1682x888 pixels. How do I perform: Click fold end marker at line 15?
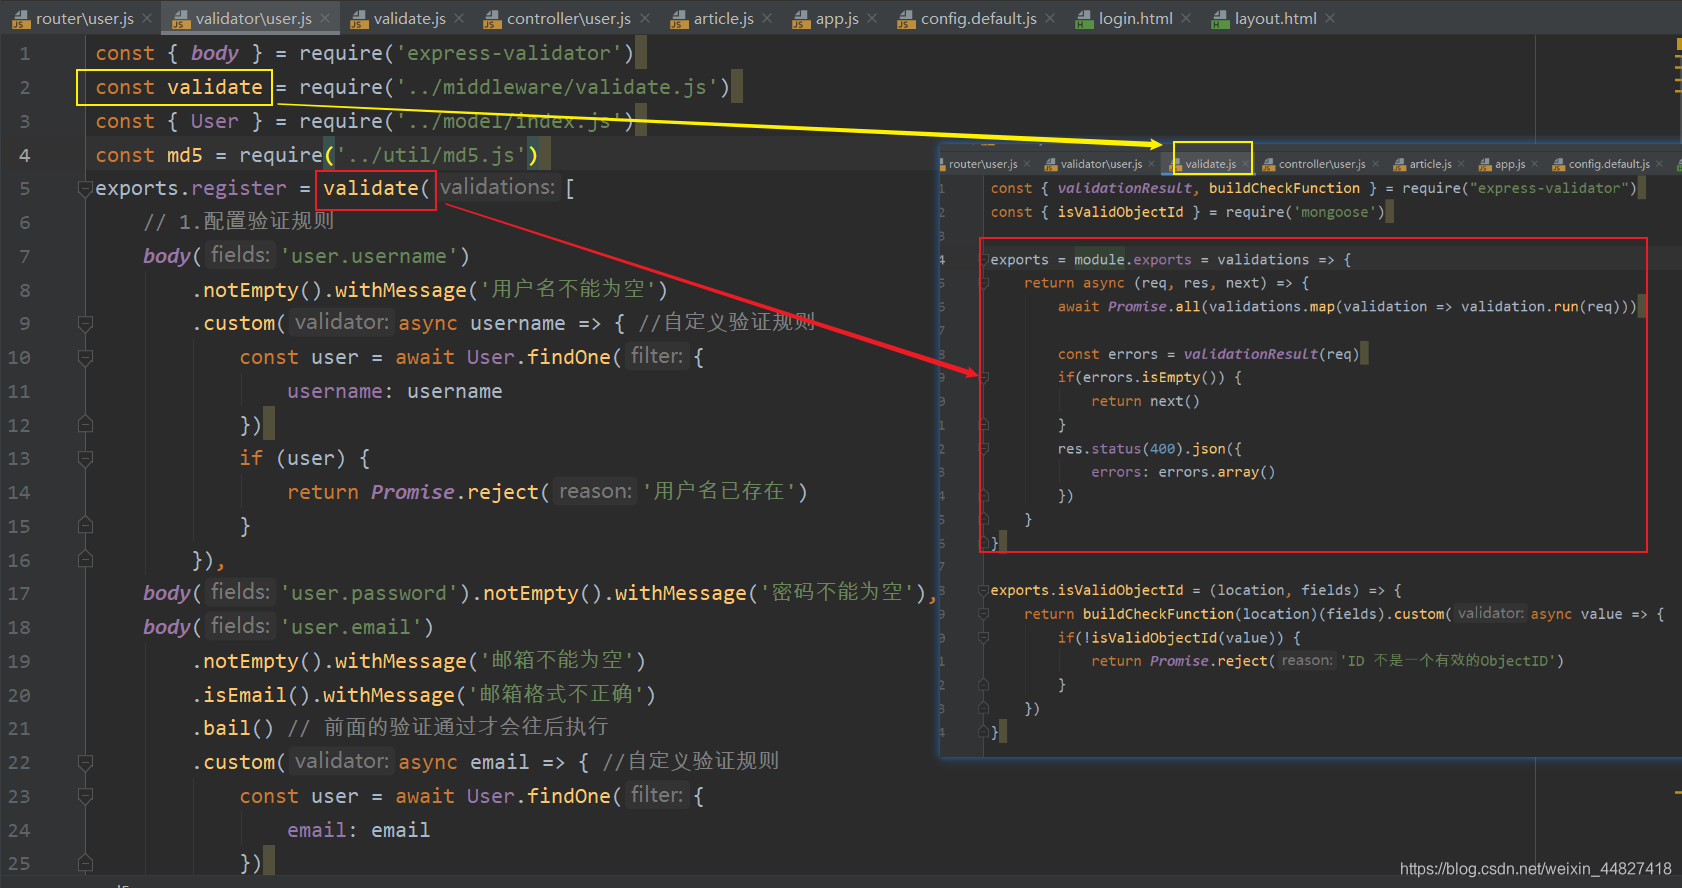pos(86,526)
